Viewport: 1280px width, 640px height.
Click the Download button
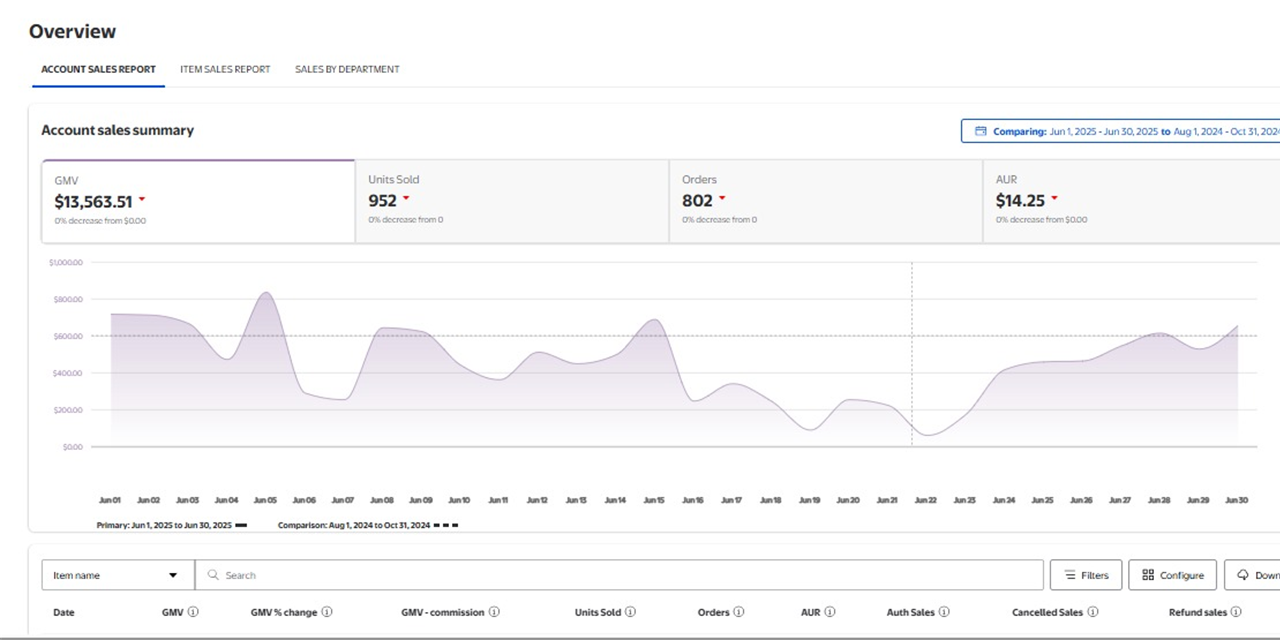[x=1252, y=575]
